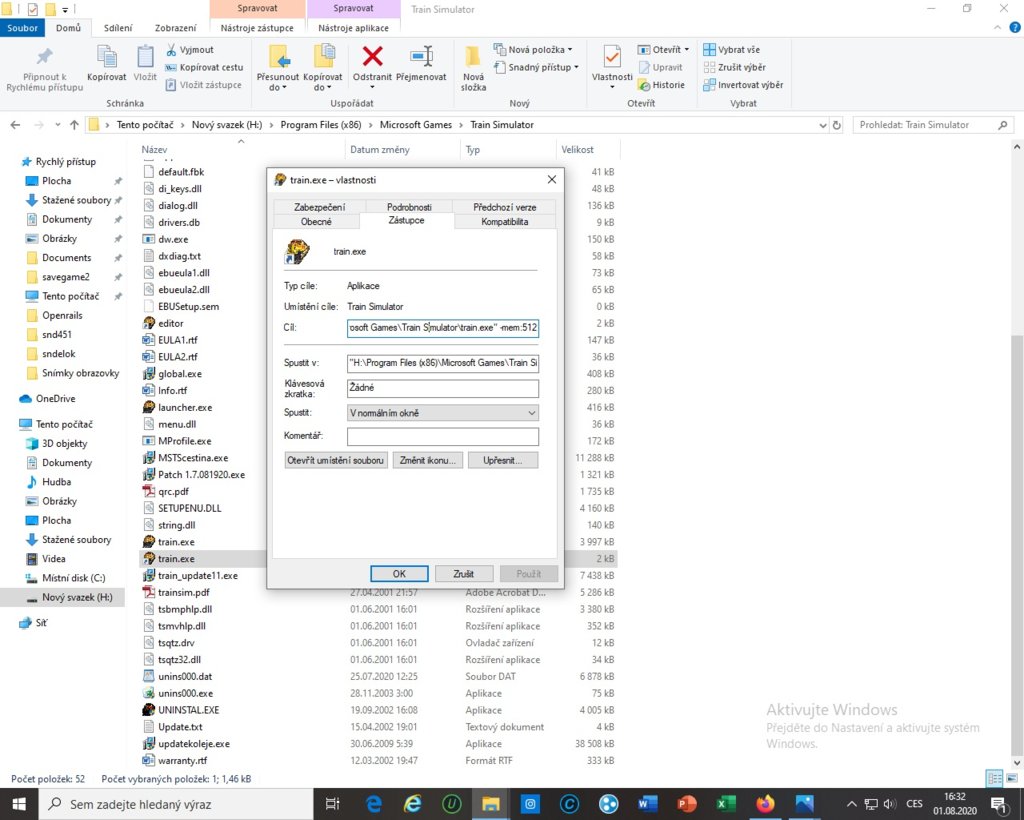Click the Kopírovat copy icon in Schránka
Screen dimensions: 1024x820
pyautogui.click(x=106, y=58)
